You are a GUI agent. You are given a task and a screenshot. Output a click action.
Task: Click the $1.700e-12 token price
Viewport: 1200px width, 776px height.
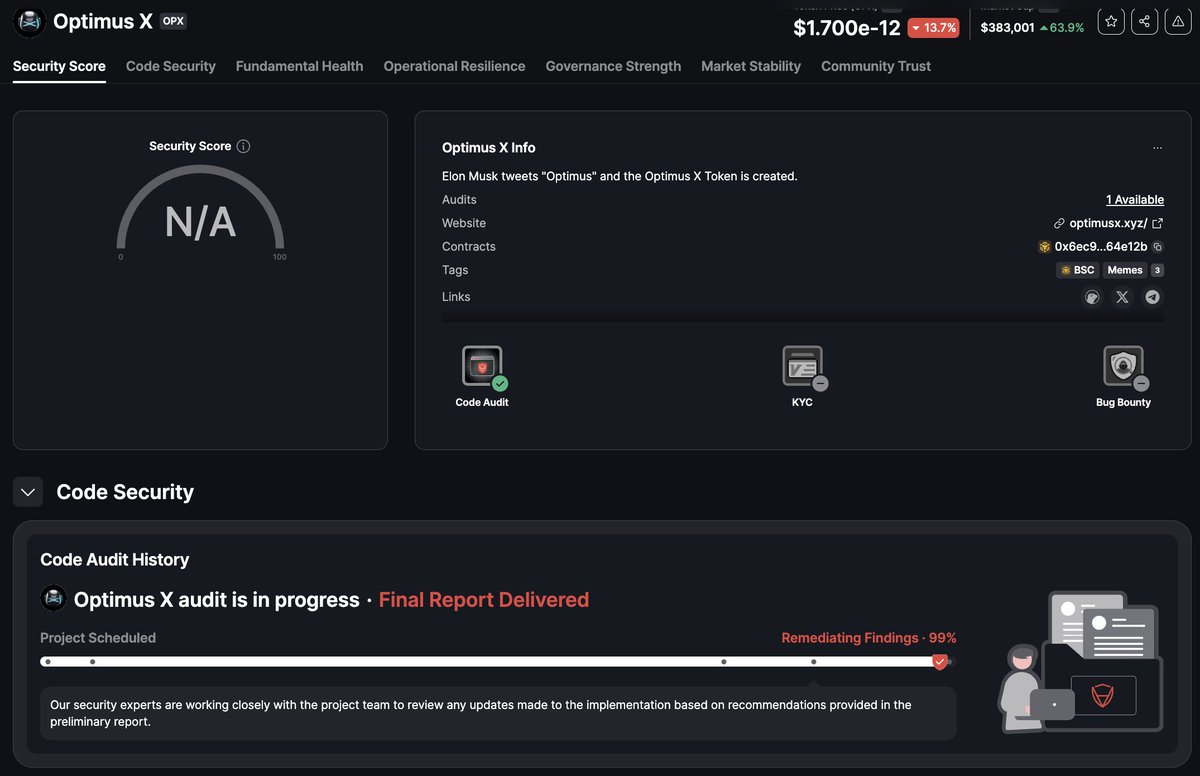tap(847, 28)
